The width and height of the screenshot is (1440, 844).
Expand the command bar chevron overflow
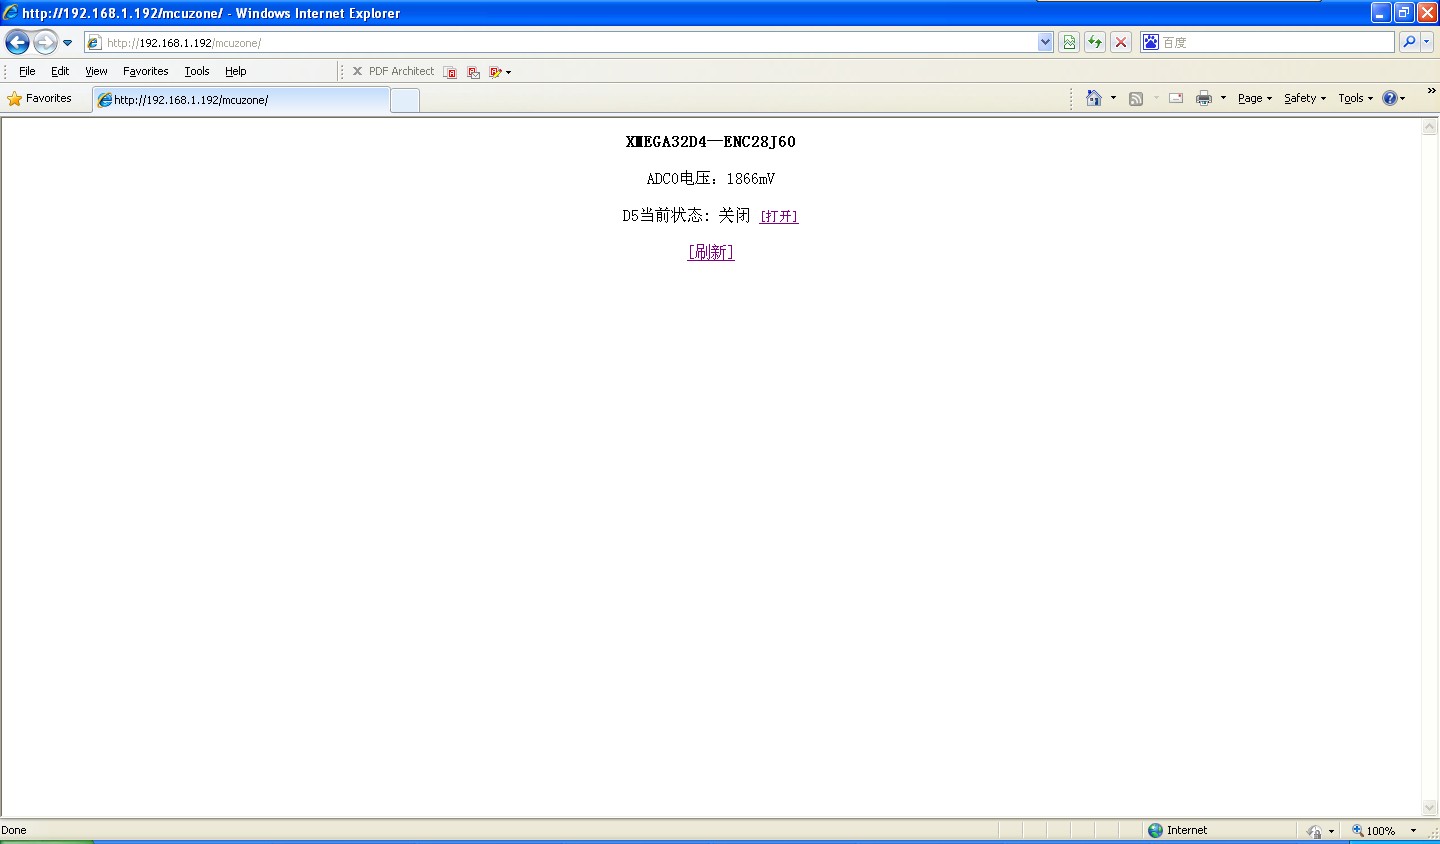(1431, 91)
